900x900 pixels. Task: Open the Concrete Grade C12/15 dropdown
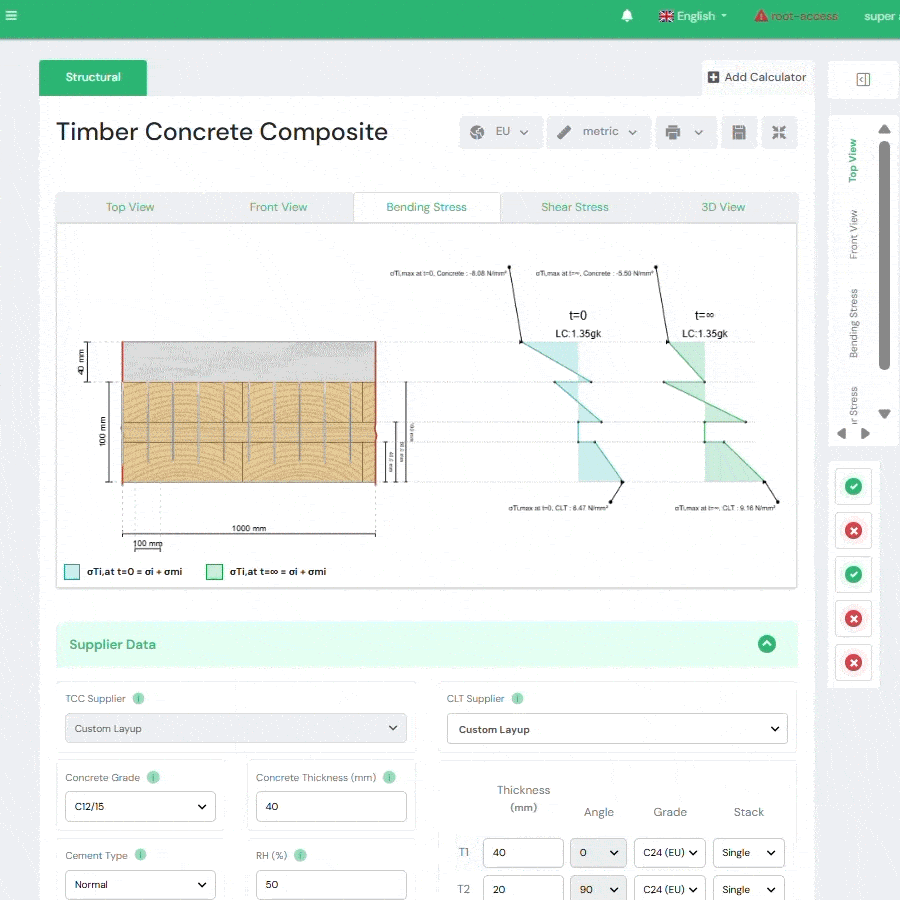(x=140, y=806)
